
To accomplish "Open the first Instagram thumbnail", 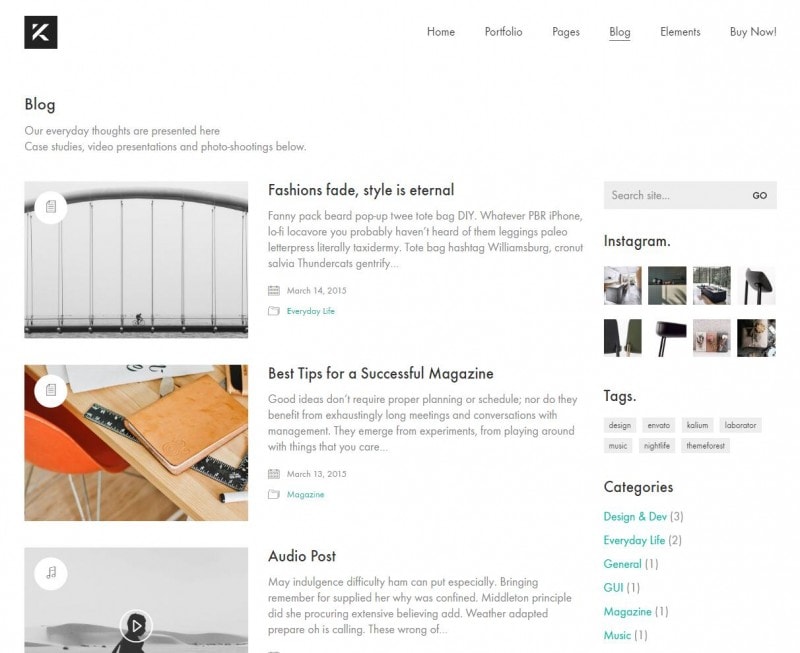I will click(x=623, y=286).
